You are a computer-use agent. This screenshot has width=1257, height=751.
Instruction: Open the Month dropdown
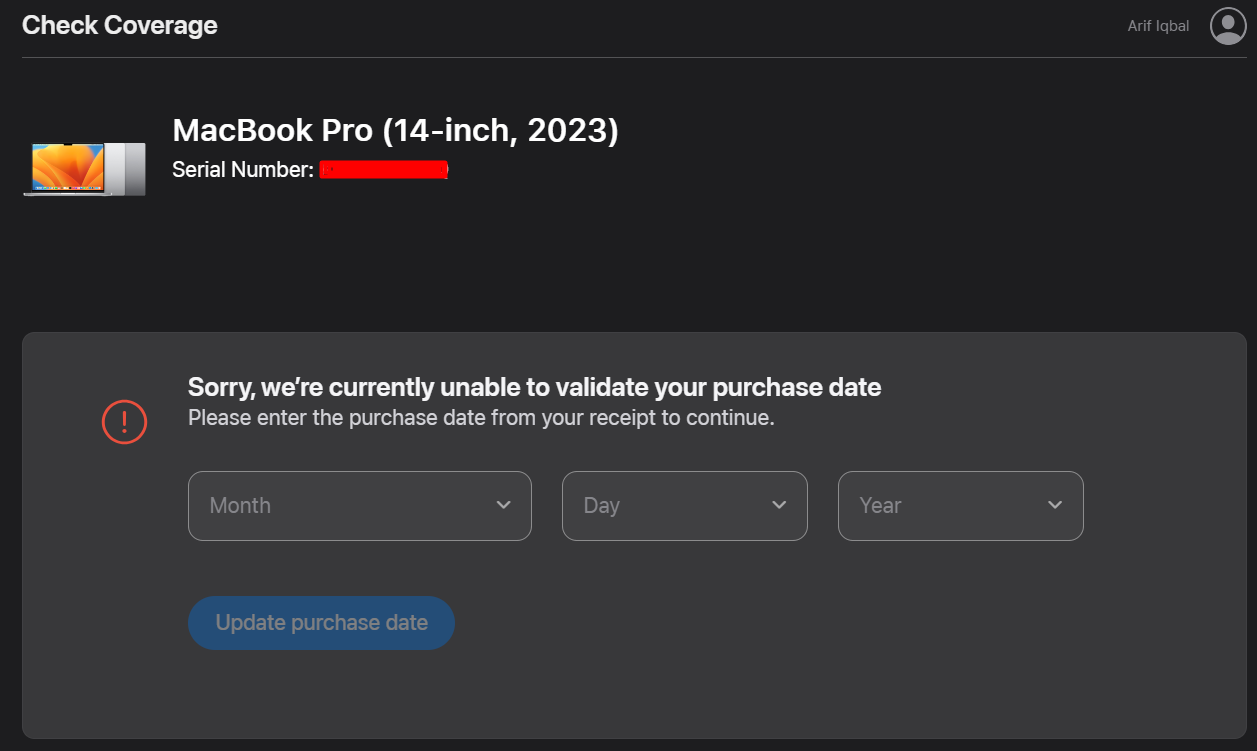pos(359,506)
